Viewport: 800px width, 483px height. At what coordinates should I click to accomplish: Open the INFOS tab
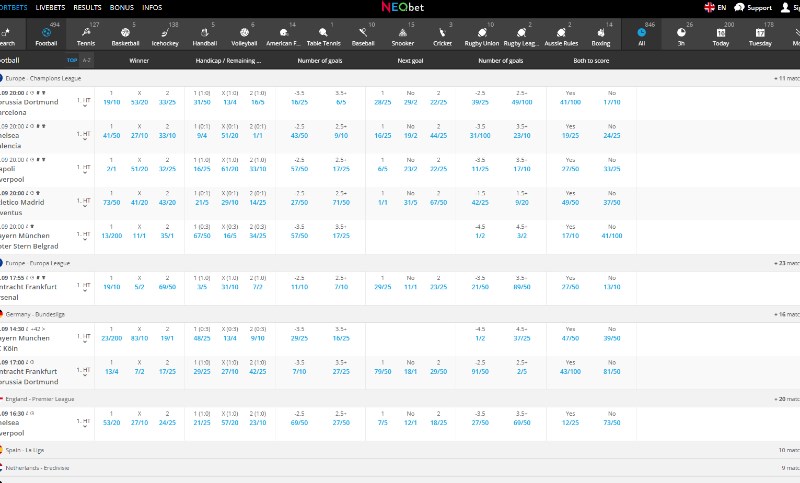pos(152,7)
